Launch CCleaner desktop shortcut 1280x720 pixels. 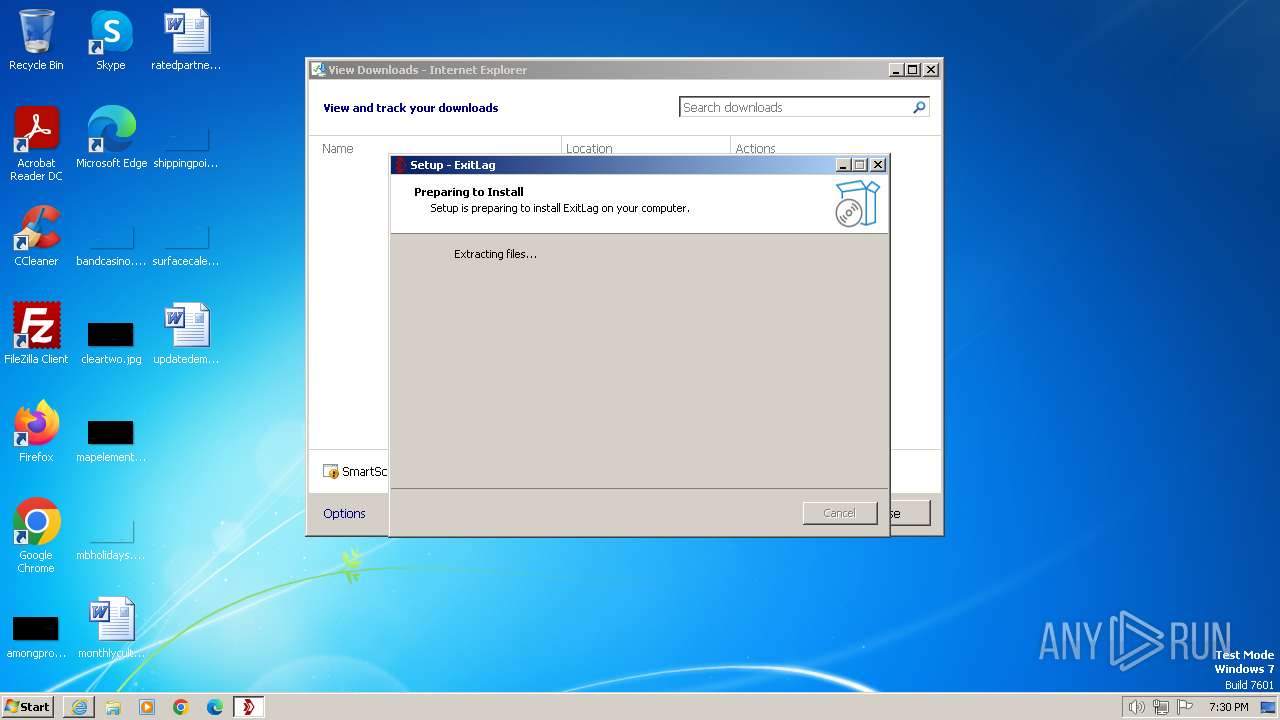[36, 236]
